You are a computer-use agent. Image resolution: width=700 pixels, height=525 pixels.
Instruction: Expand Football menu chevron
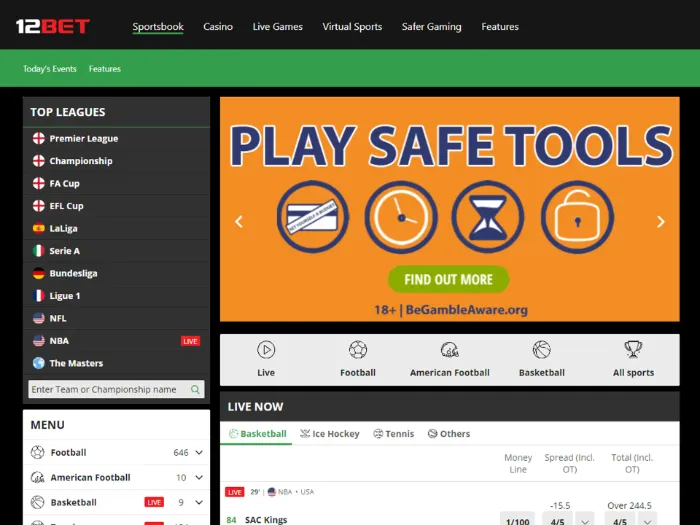click(x=199, y=452)
